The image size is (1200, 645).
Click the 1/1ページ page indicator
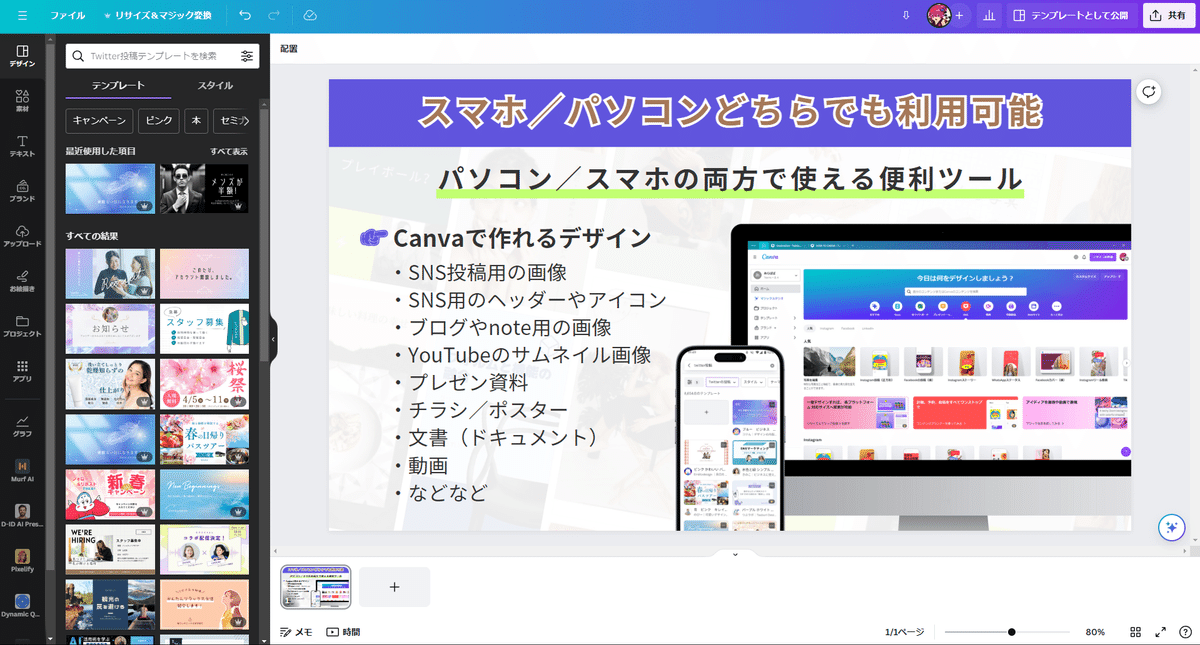(x=904, y=632)
